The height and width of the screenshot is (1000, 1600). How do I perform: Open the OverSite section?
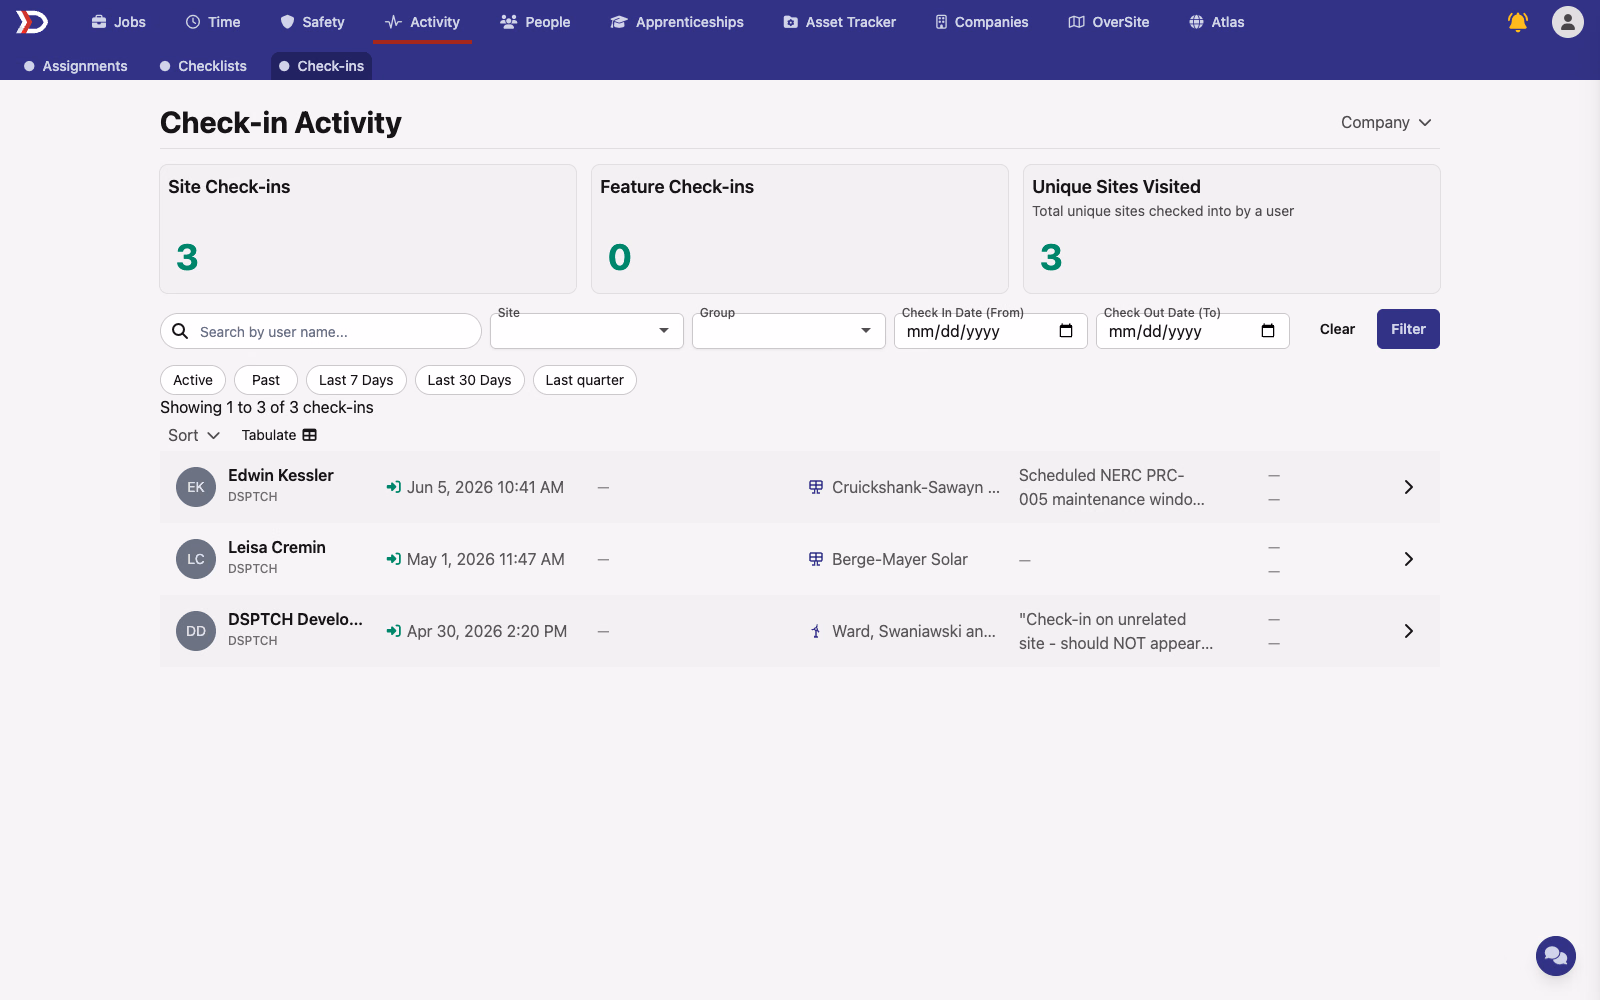[x=1108, y=22]
